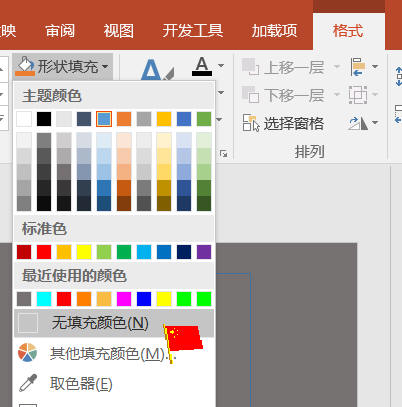Screen dimensions: 402x407
Task: Click the Selection Pane (选择窗格) icon
Action: tap(251, 123)
